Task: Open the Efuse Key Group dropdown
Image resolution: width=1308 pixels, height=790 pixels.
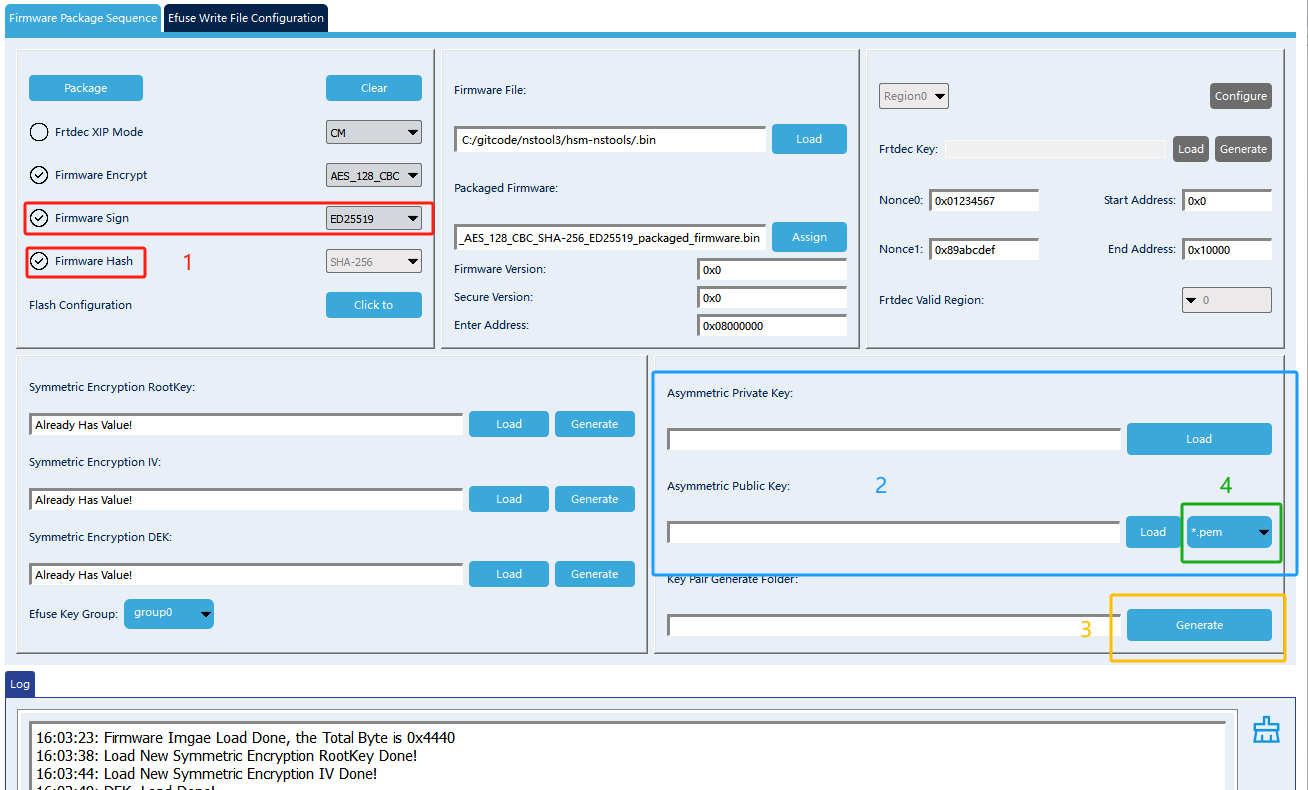Action: pos(169,613)
